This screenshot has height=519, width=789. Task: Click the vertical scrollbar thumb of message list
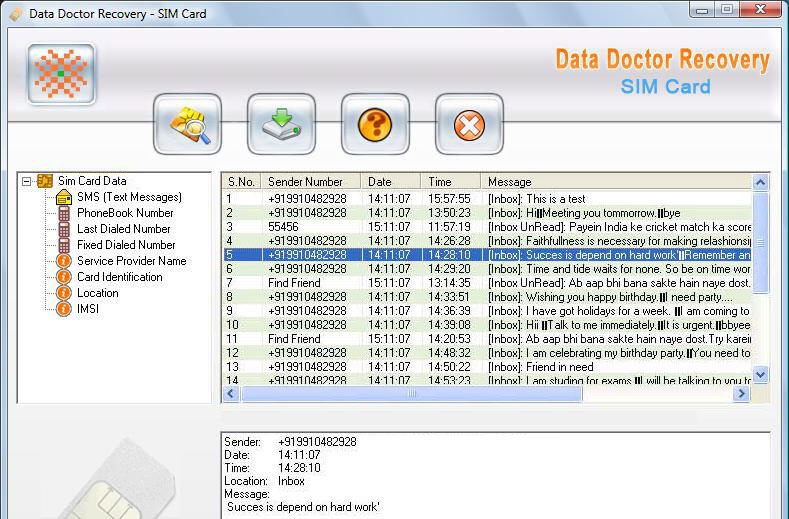[760, 242]
